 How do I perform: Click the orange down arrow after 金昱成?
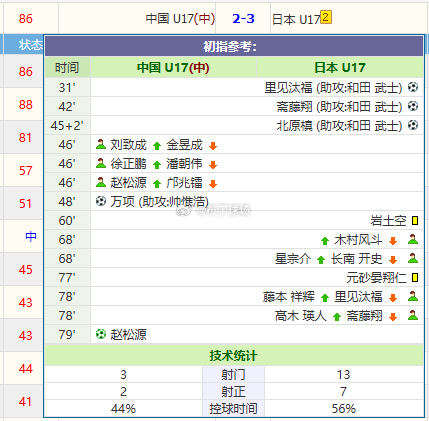click(x=213, y=146)
